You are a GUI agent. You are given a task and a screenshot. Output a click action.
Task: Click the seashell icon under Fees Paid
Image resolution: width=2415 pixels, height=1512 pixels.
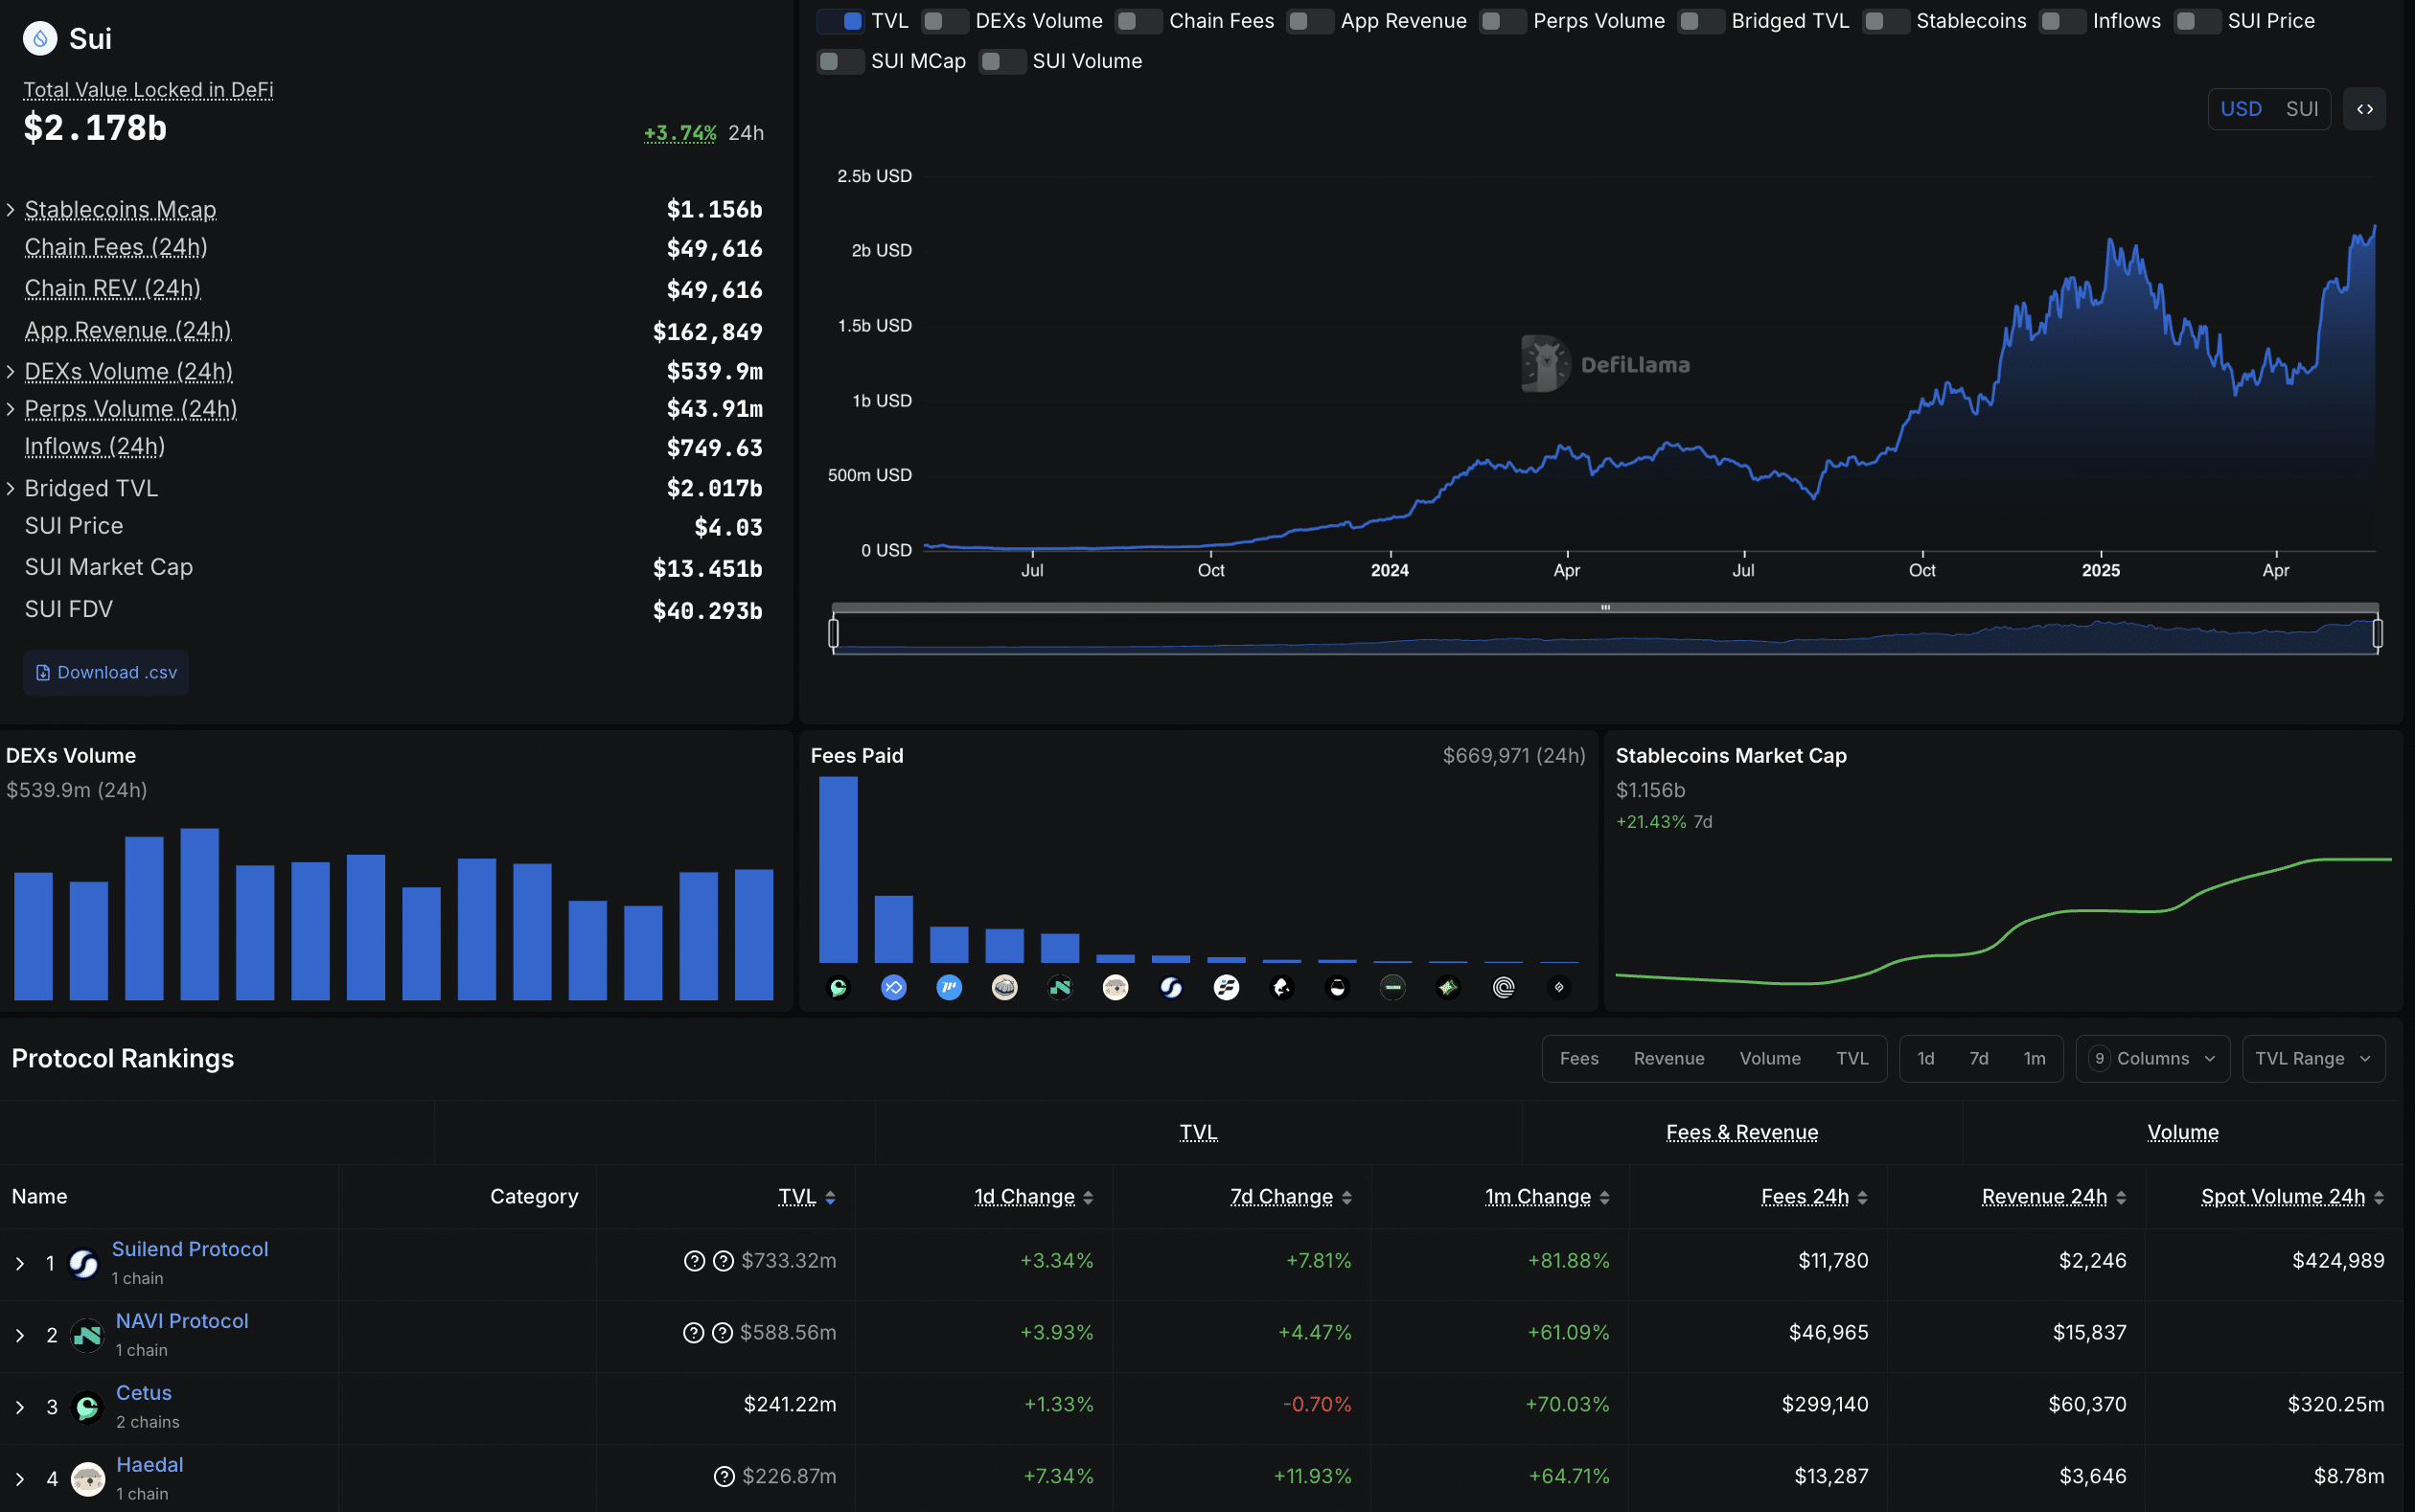pyautogui.click(x=1004, y=988)
